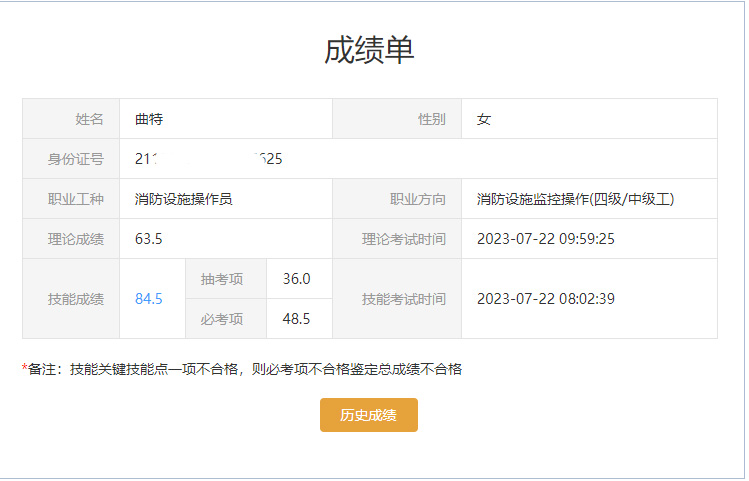Click the 历史成绩 button
The height and width of the screenshot is (481, 749).
coord(368,415)
